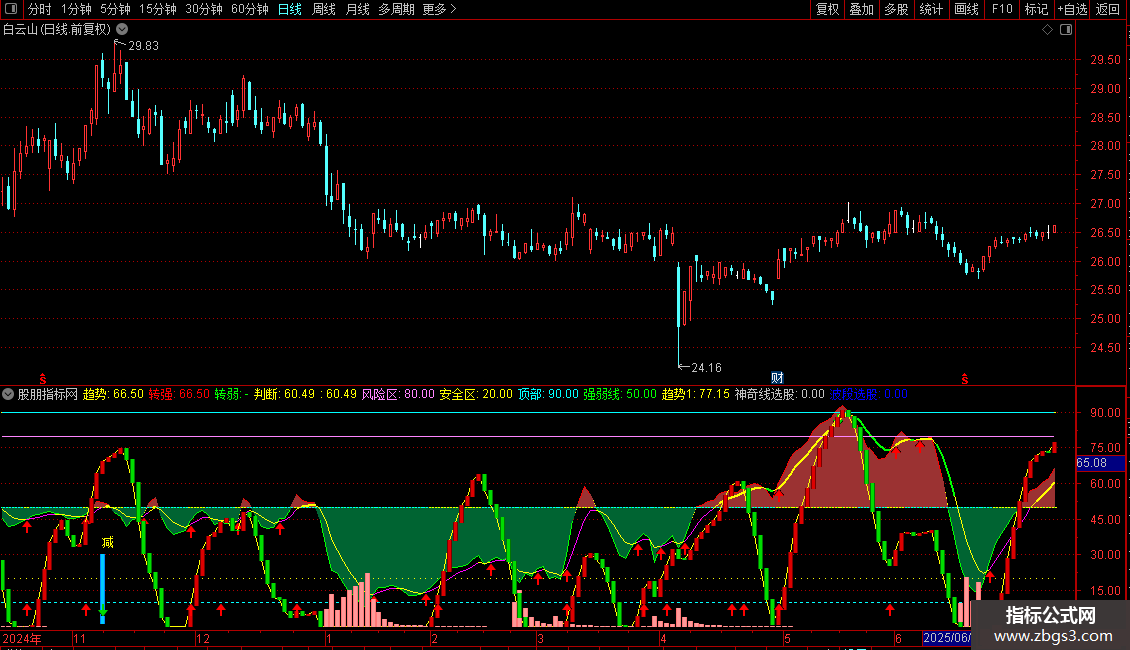Image resolution: width=1130 pixels, height=650 pixels.
Task: Click the 顶部: 90.00 label
Action: click(548, 394)
